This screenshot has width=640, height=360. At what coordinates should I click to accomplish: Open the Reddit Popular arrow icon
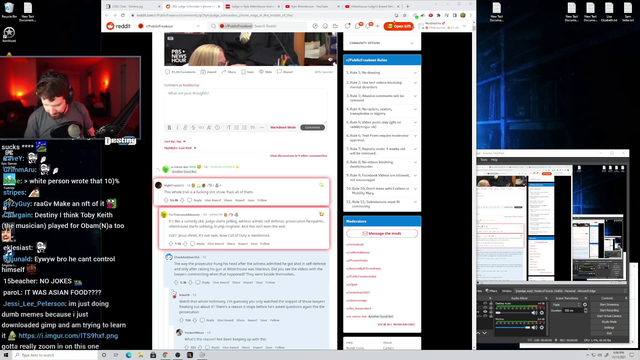point(315,26)
